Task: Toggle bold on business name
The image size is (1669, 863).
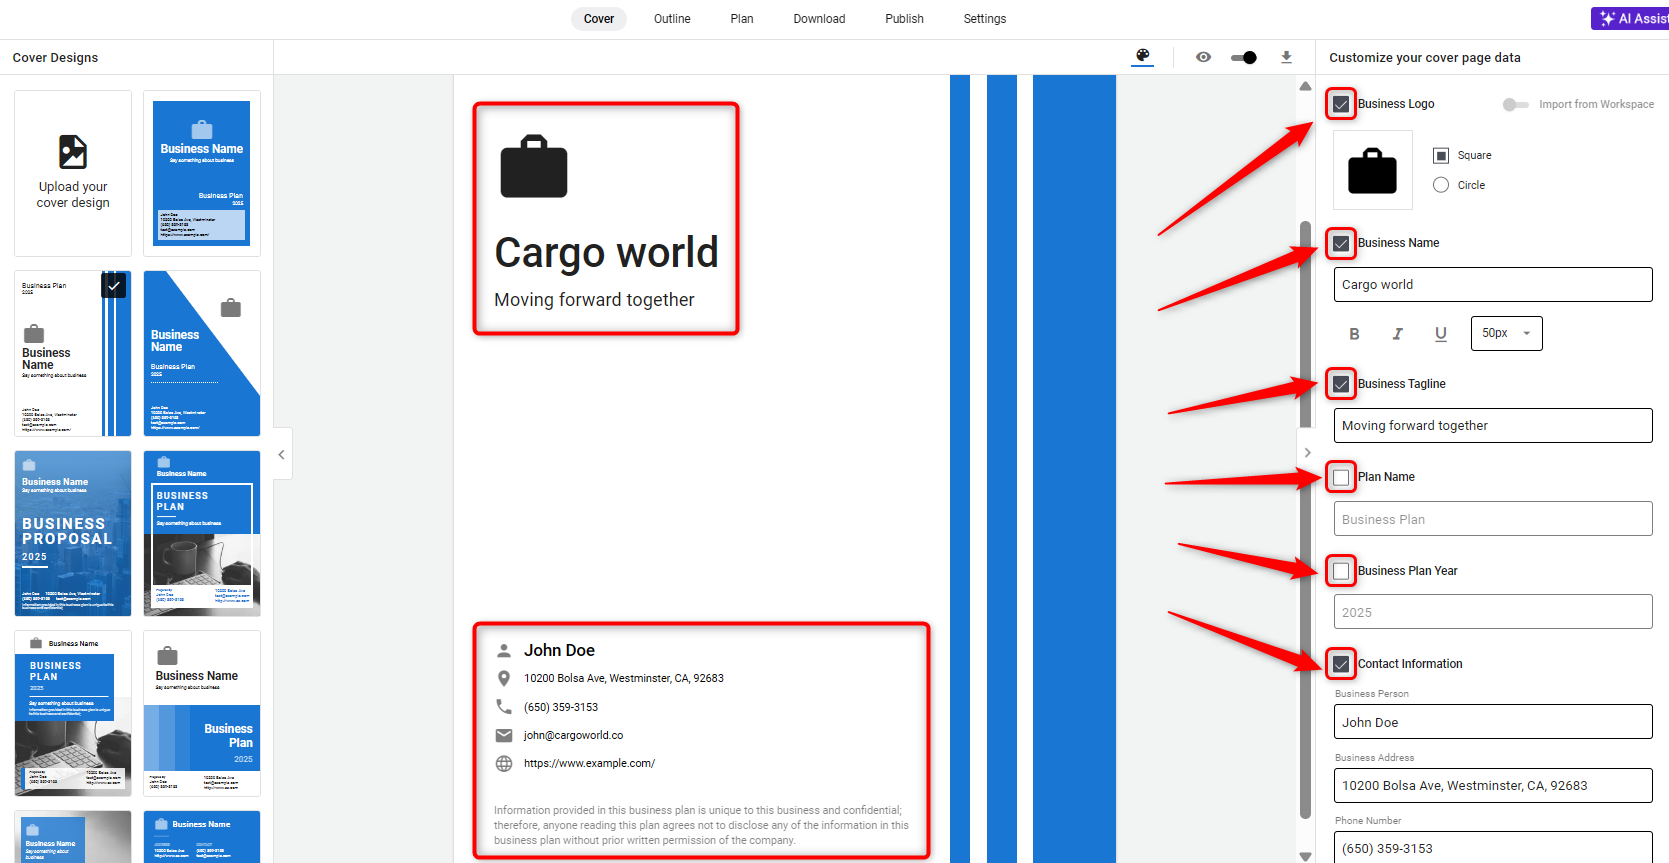Action: coord(1354,334)
